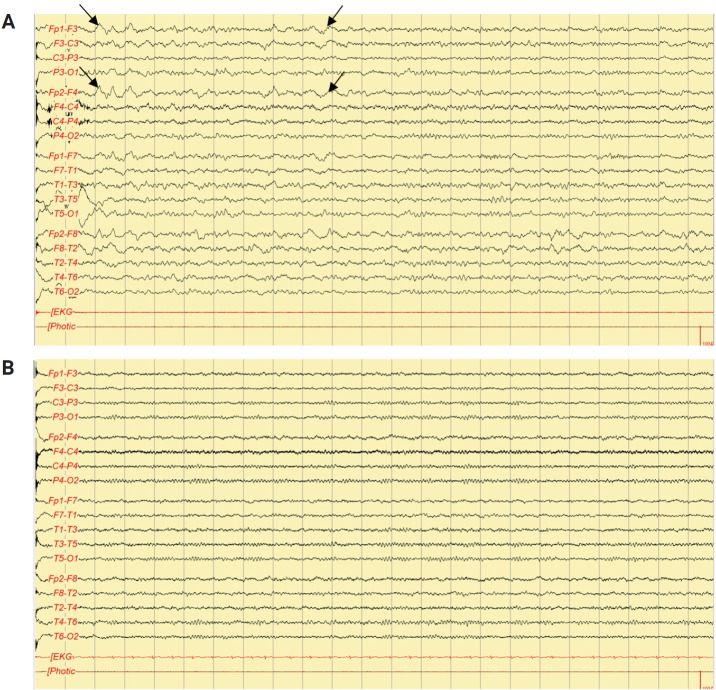Click the EKG channel label in panel B
The image size is (716, 690).
[62, 656]
